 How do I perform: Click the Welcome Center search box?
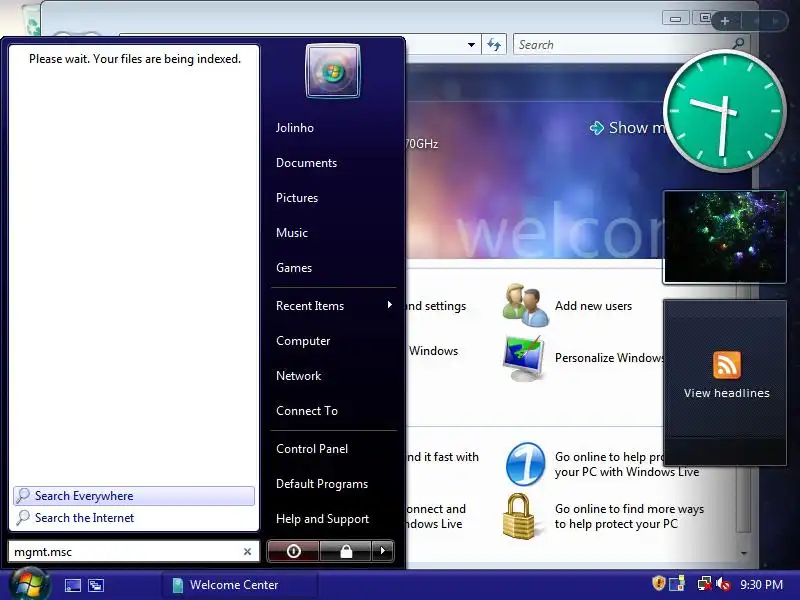coord(623,45)
